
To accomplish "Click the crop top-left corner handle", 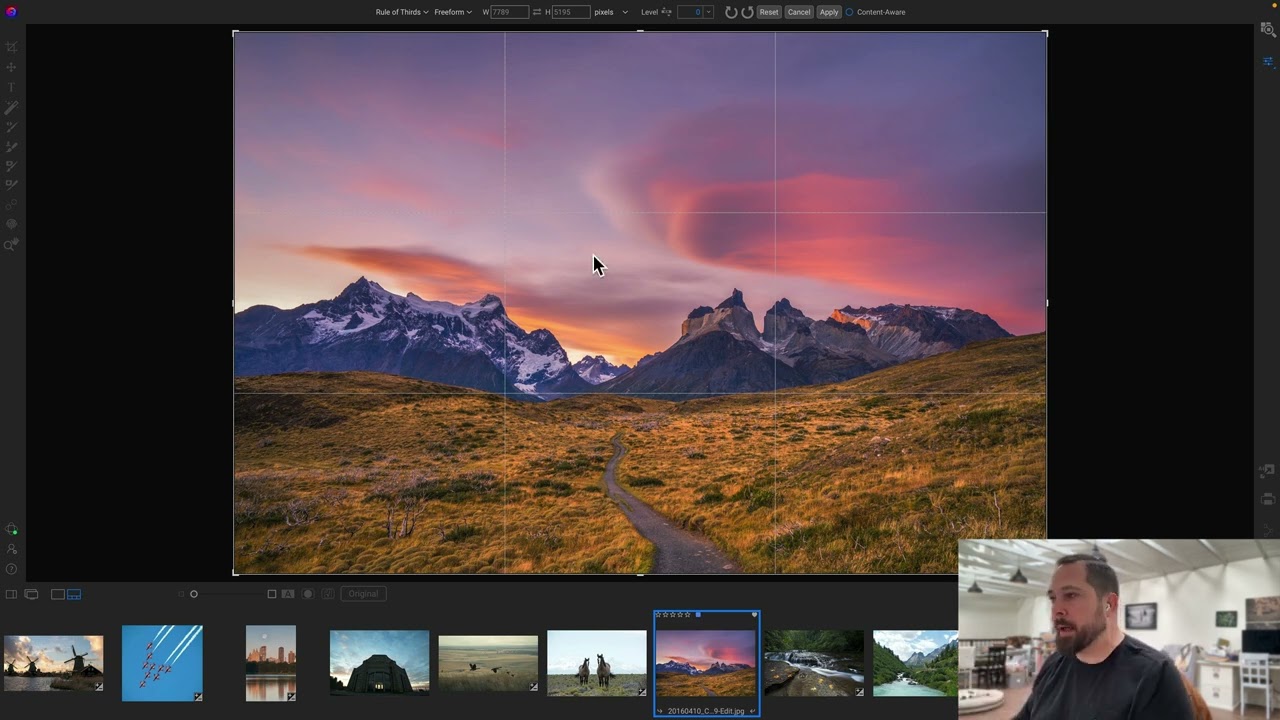I will tap(235, 33).
